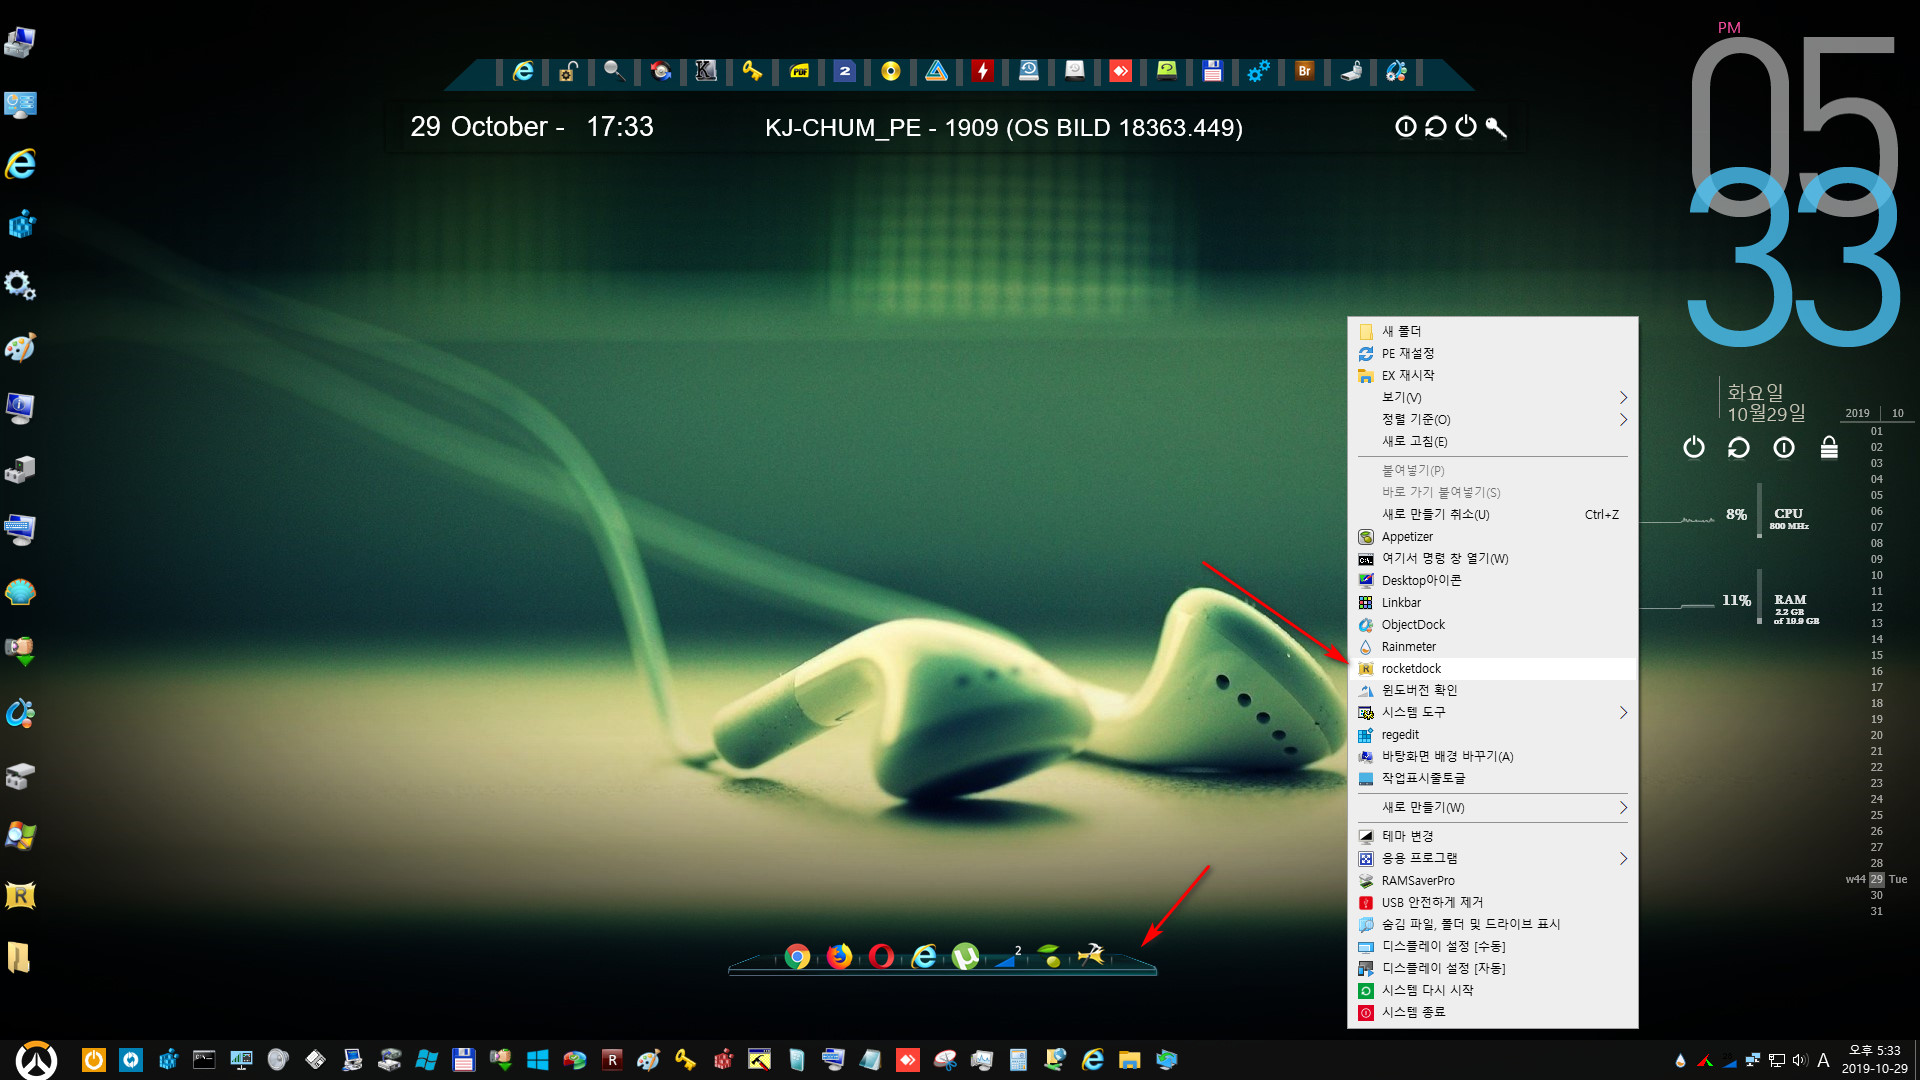Open the PDF tool in top dock
The width and height of the screenshot is (1920, 1080).
(x=799, y=71)
